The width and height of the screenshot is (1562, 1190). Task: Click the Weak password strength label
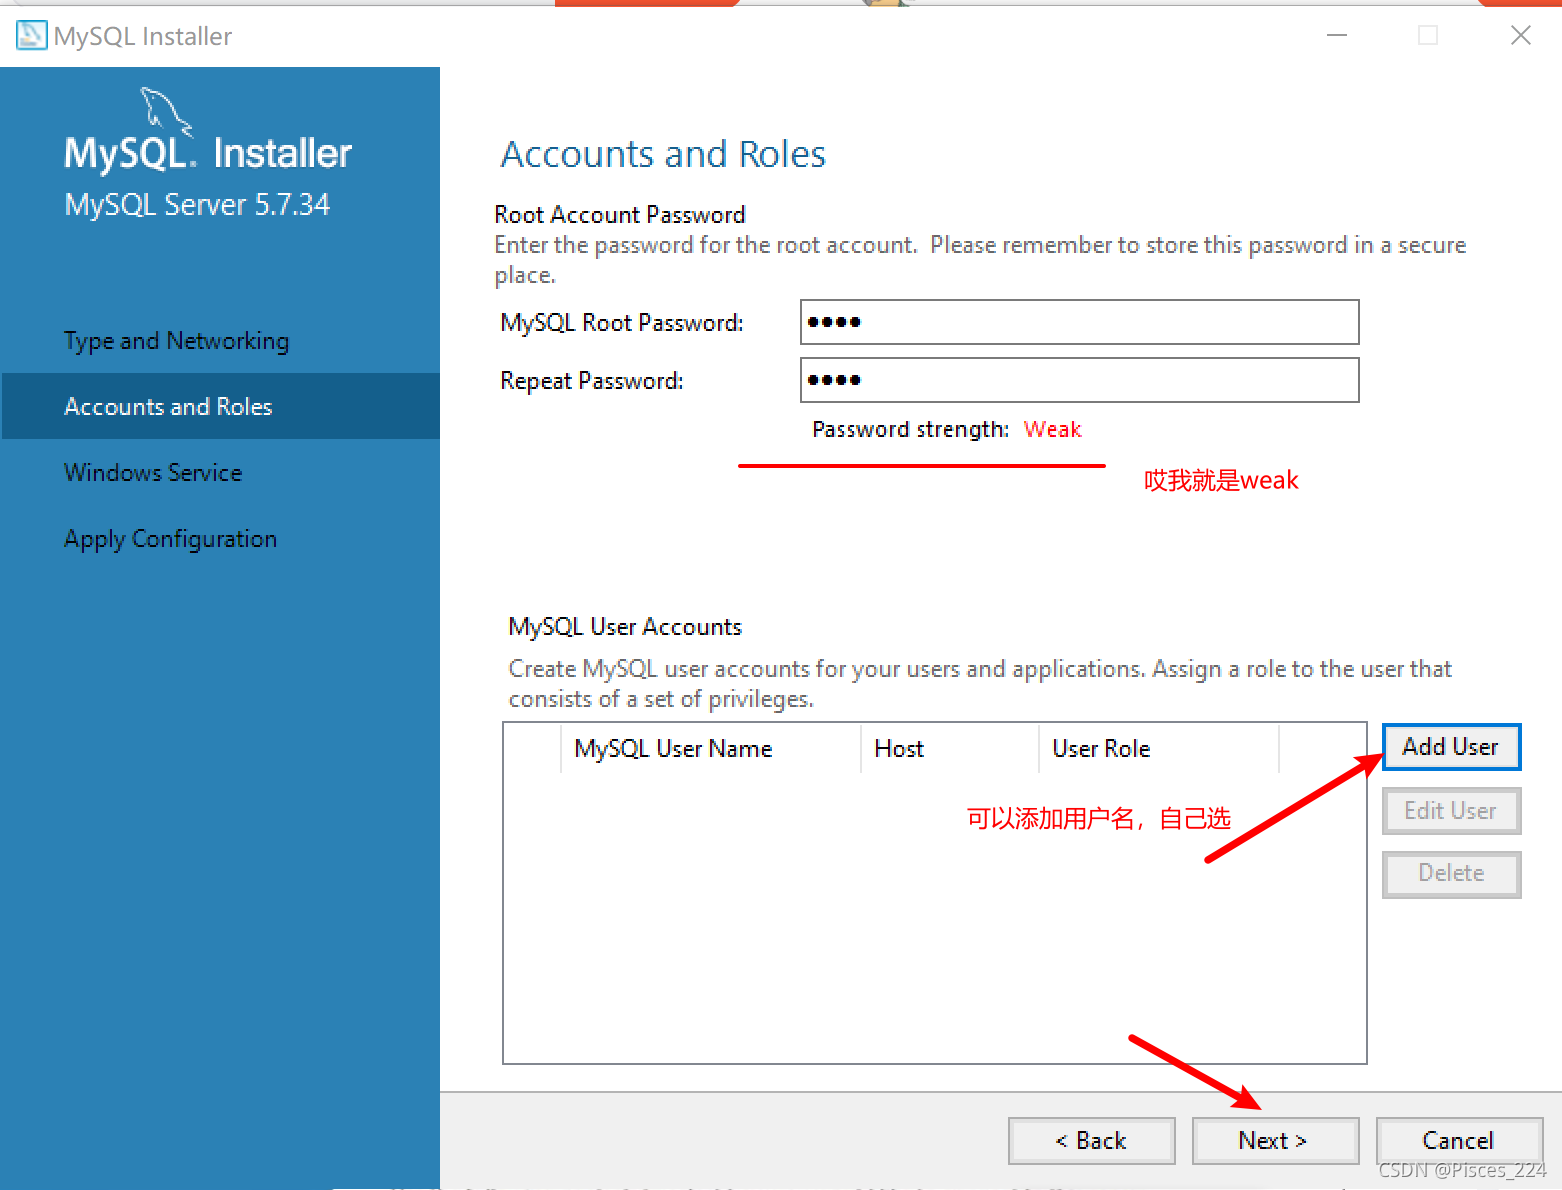click(x=1052, y=430)
